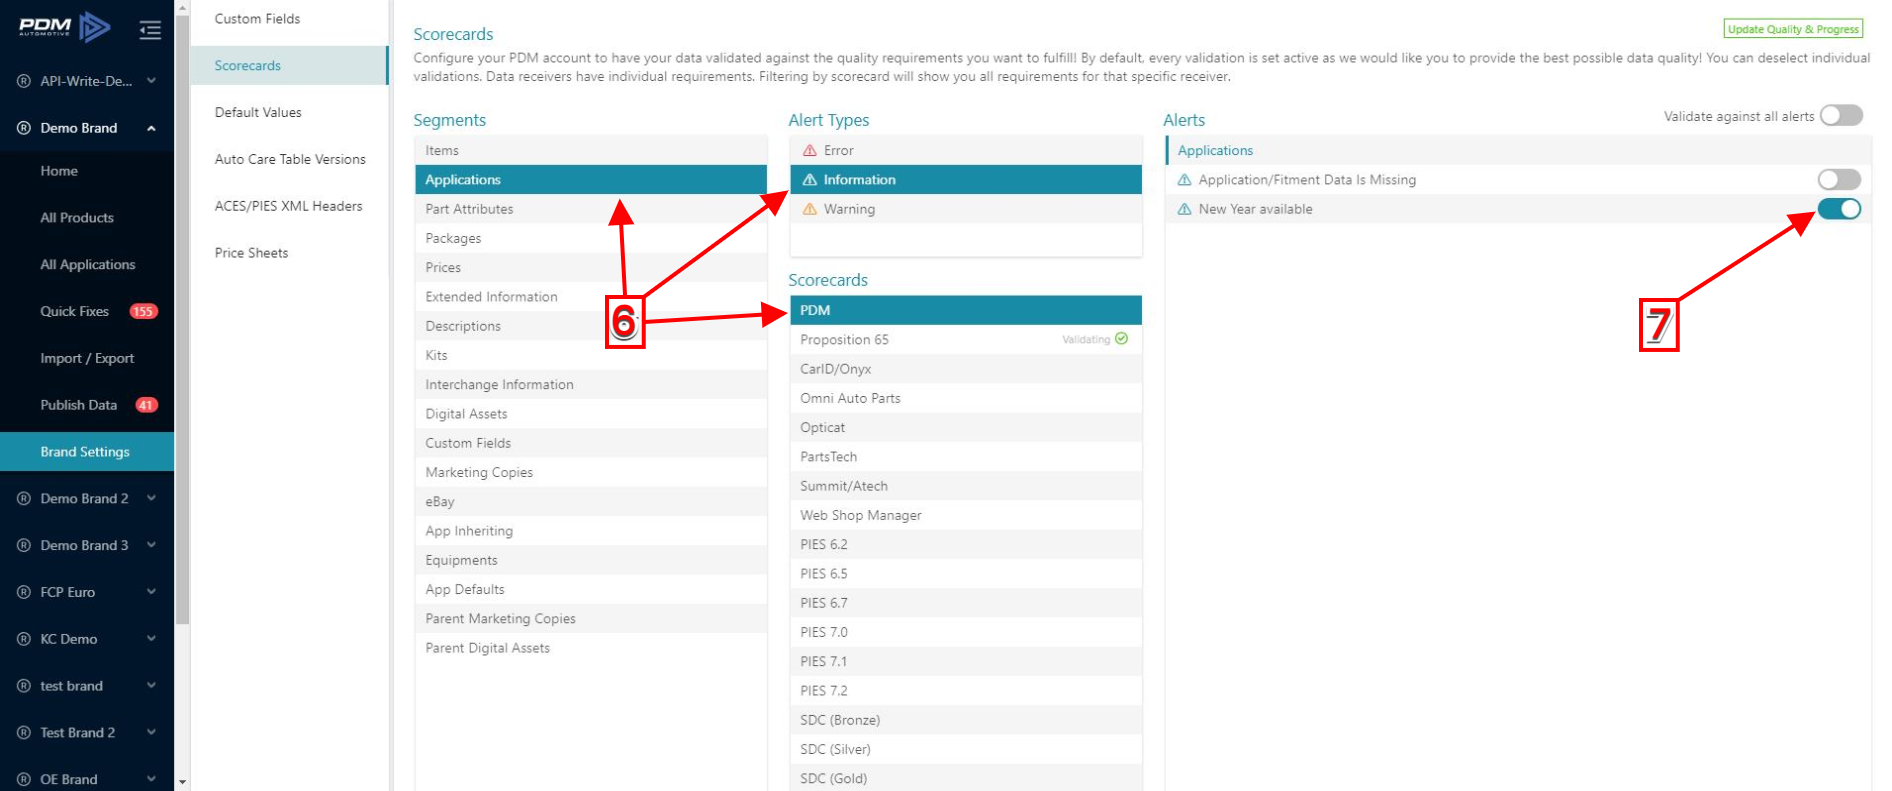
Task: Click the 155 Quick Fixes badge
Action: coord(143,311)
